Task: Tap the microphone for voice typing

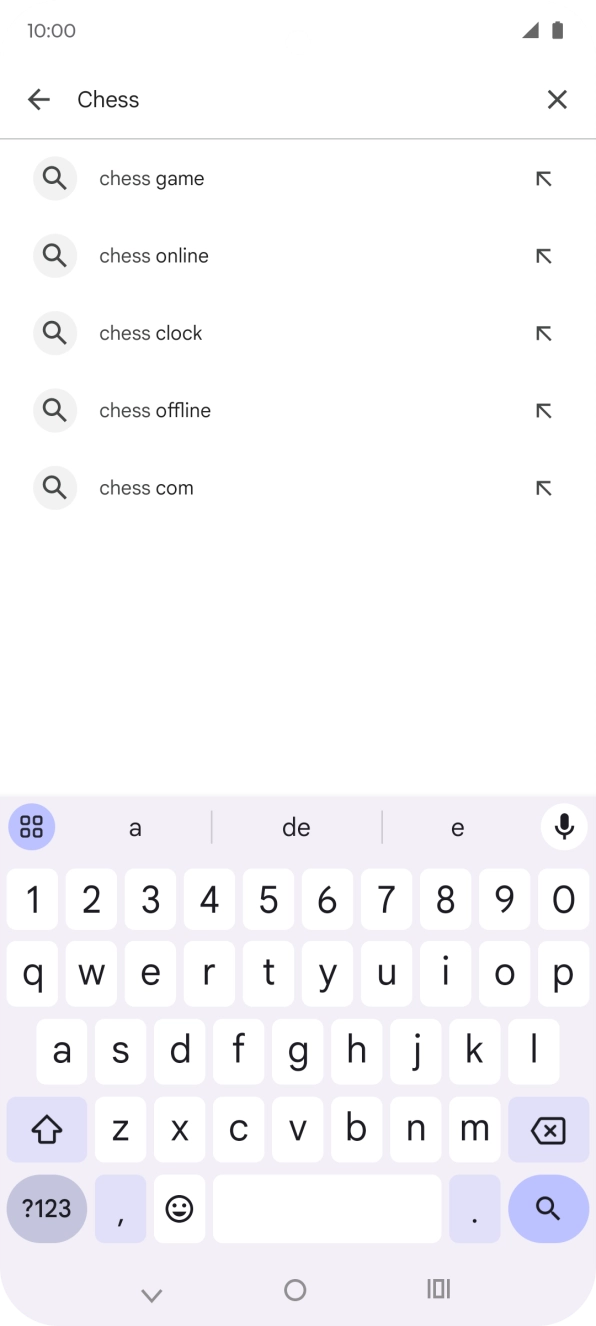Action: click(x=563, y=827)
